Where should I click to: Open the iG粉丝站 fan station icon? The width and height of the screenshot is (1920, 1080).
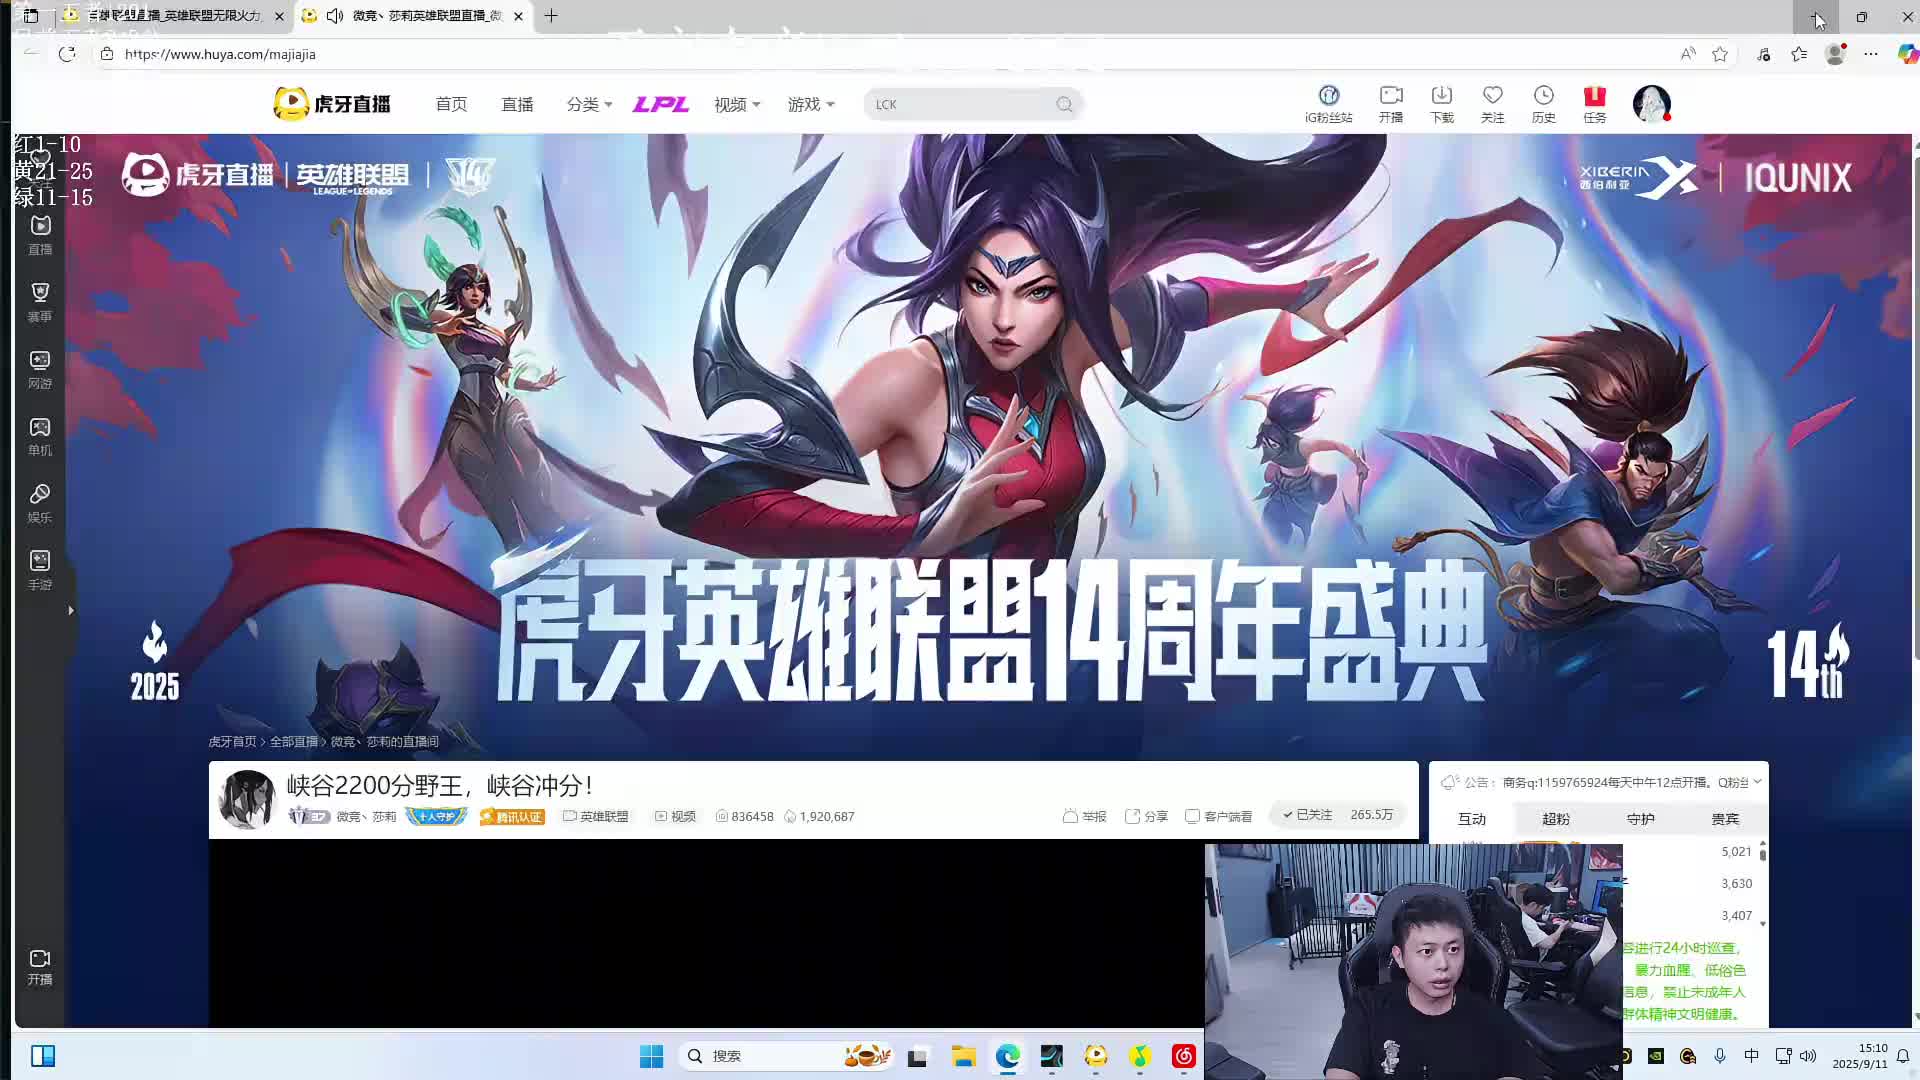(1328, 104)
